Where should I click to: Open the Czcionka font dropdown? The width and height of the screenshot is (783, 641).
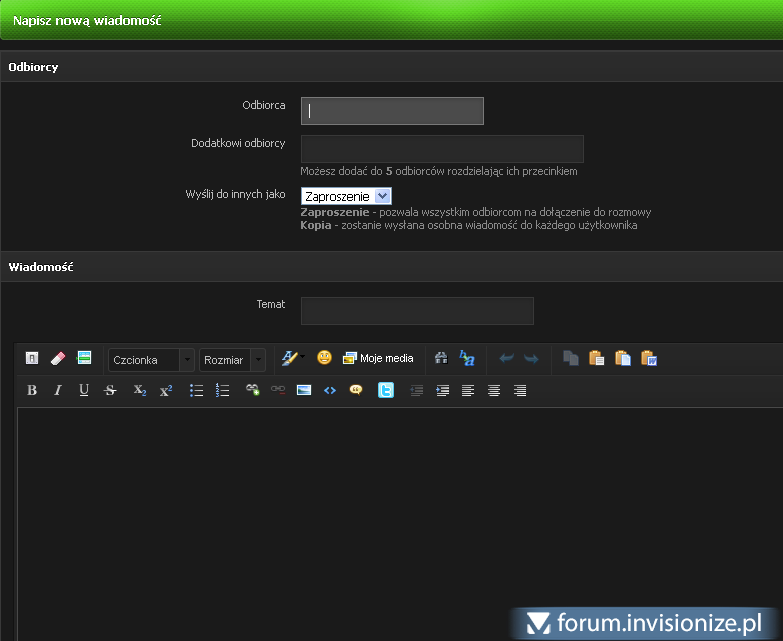(x=151, y=360)
